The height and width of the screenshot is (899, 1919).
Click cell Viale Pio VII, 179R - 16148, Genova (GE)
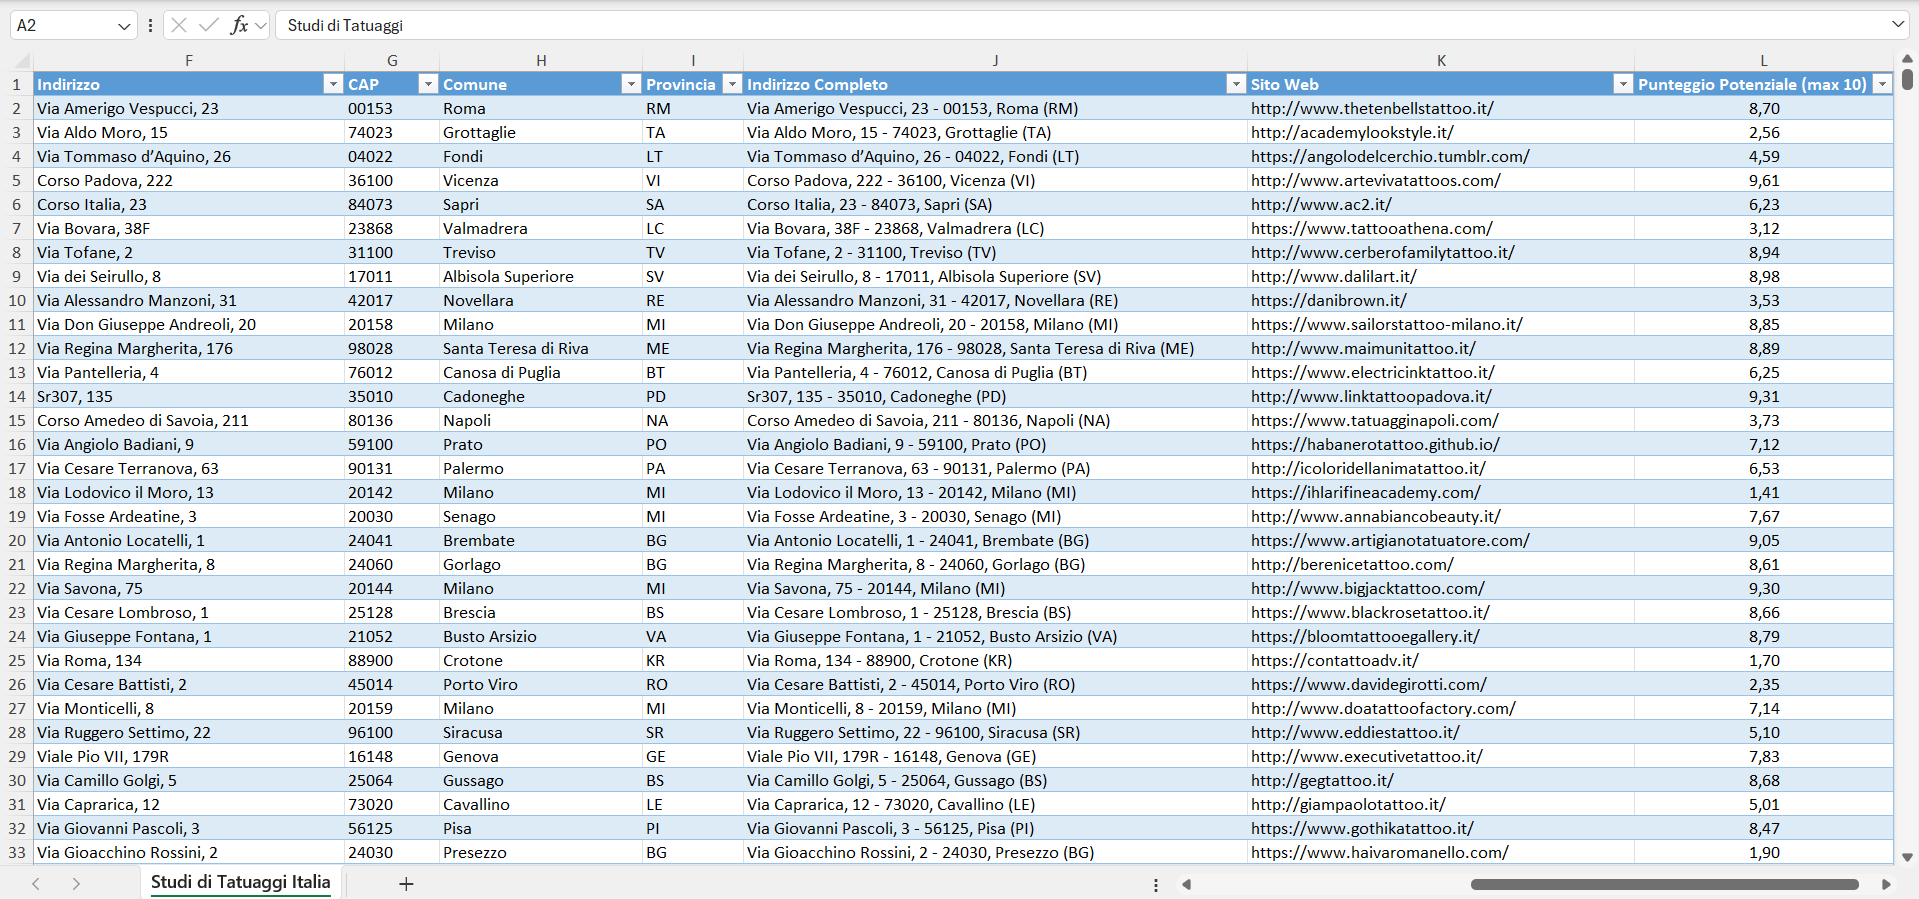(995, 756)
